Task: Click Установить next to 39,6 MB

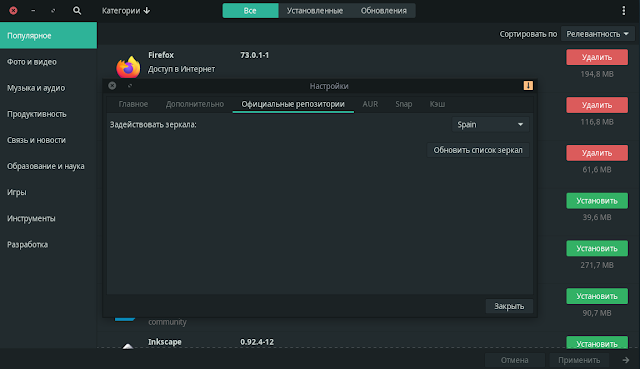Action: click(597, 200)
